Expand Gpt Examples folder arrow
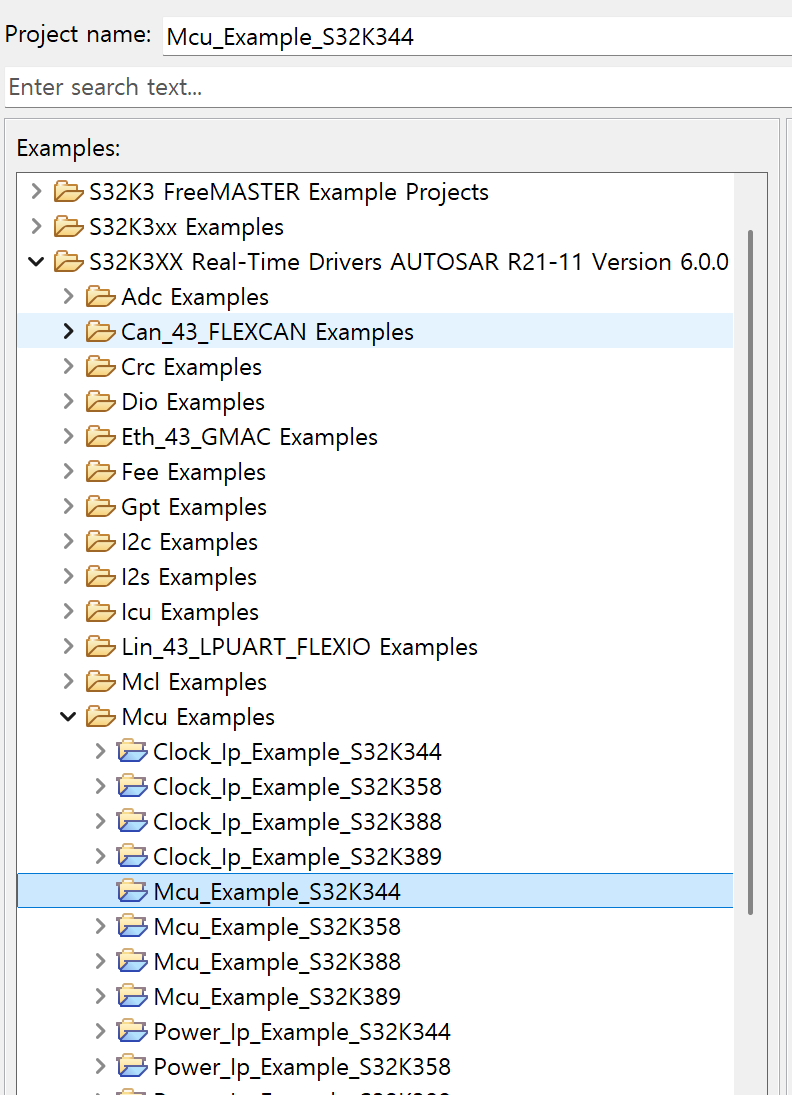Viewport: 792px width, 1095px height. (x=68, y=506)
